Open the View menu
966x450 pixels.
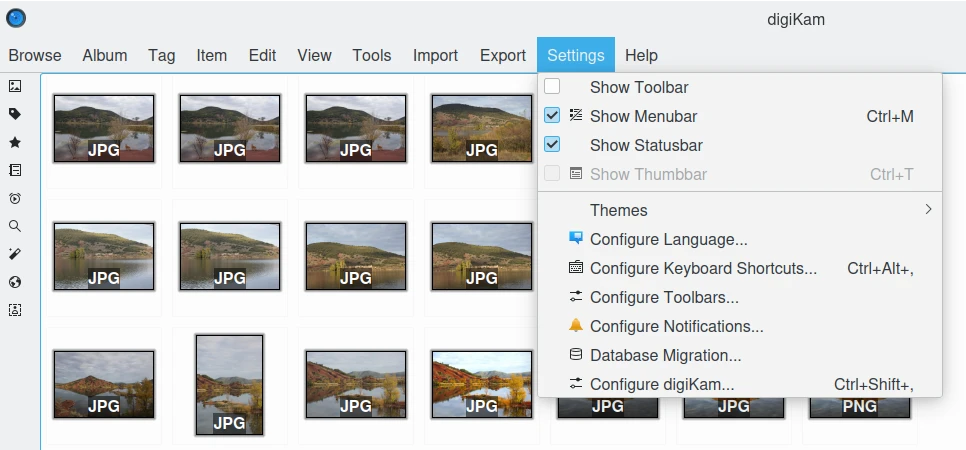coord(314,55)
